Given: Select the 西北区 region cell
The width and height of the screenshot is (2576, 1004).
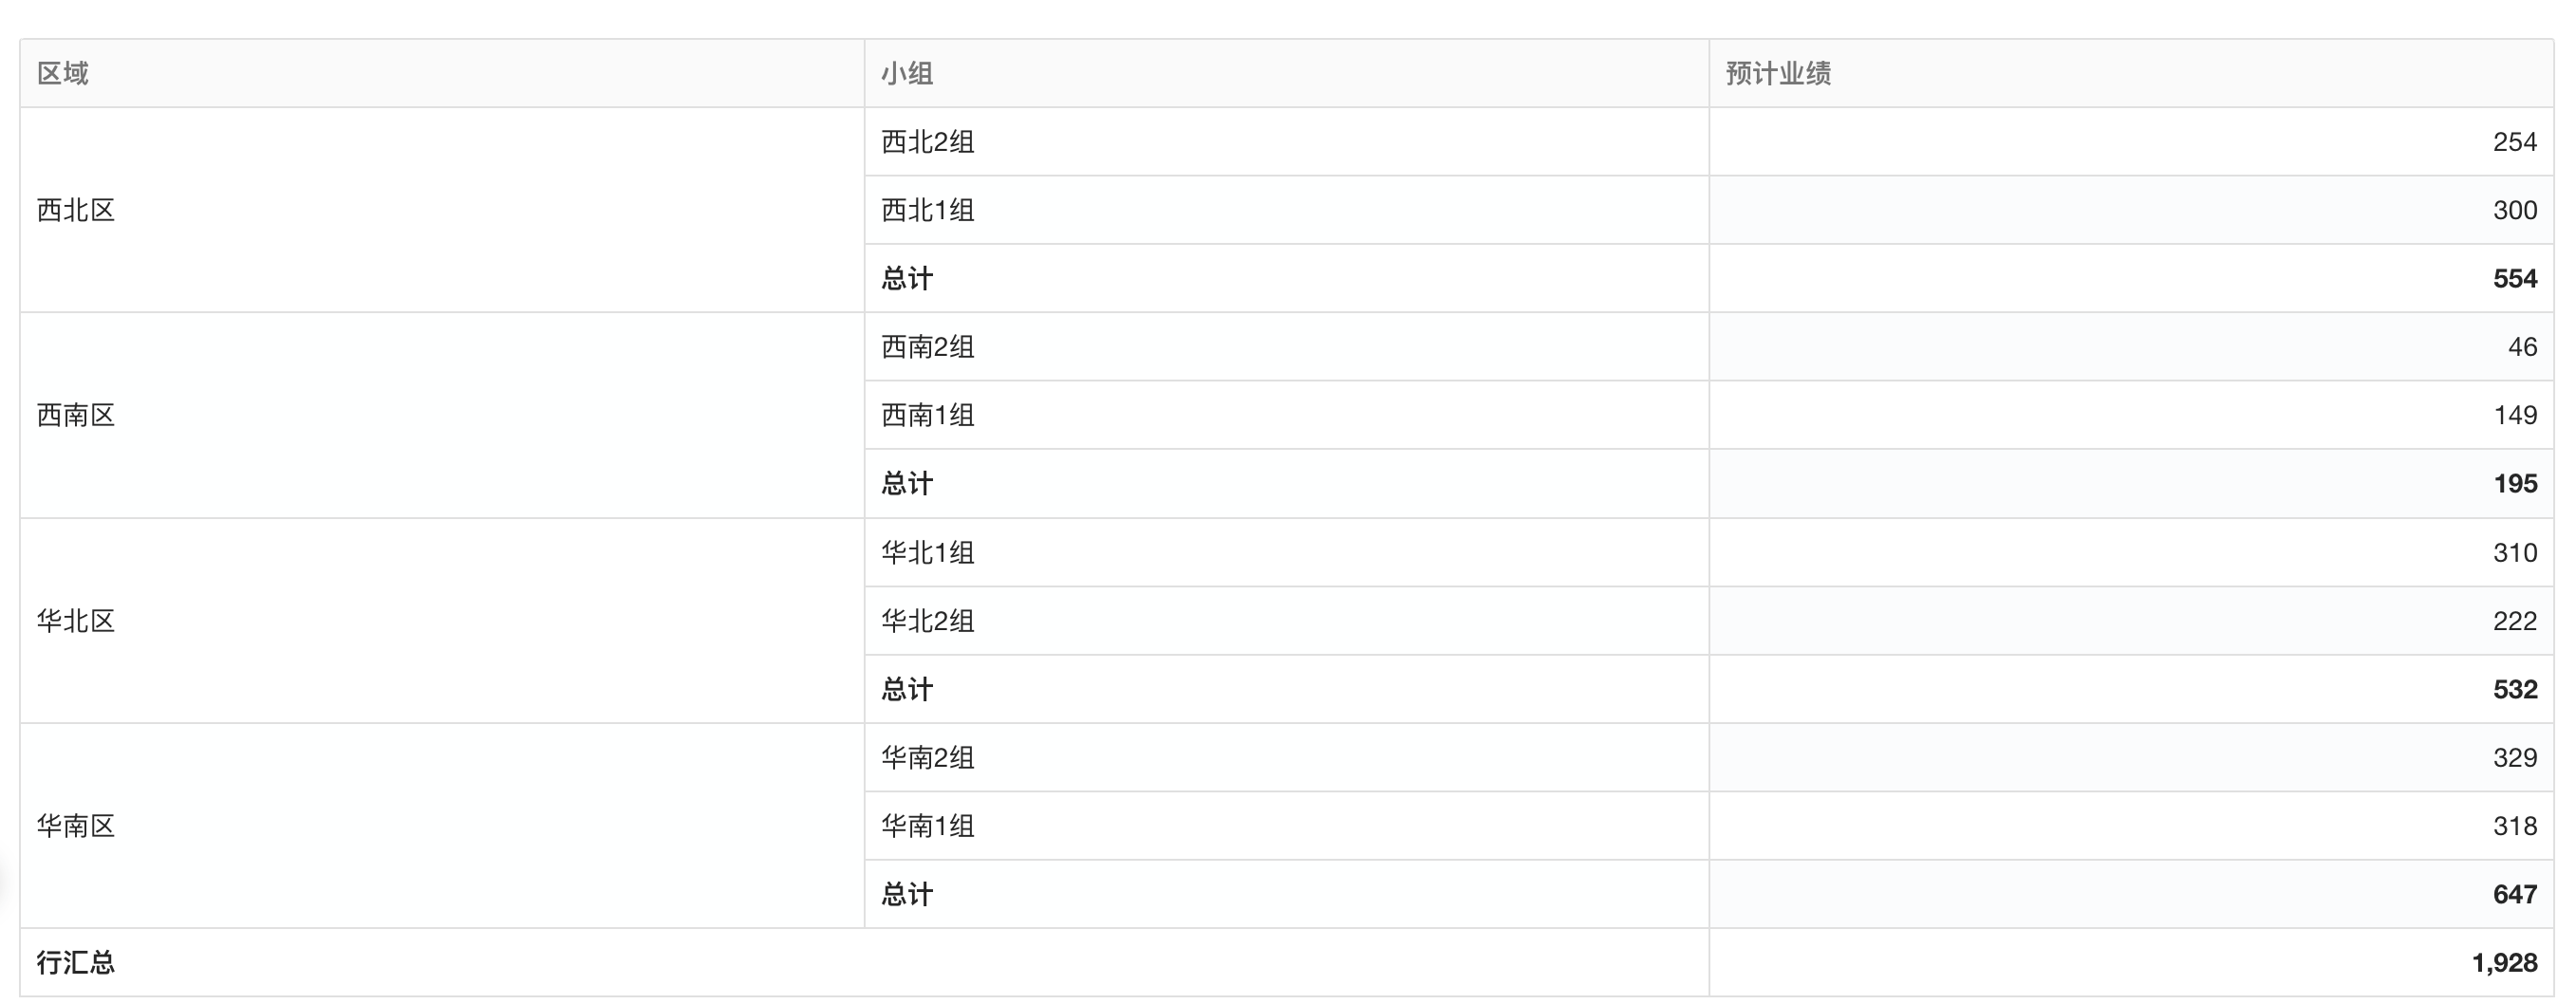Looking at the screenshot, I should (x=76, y=210).
